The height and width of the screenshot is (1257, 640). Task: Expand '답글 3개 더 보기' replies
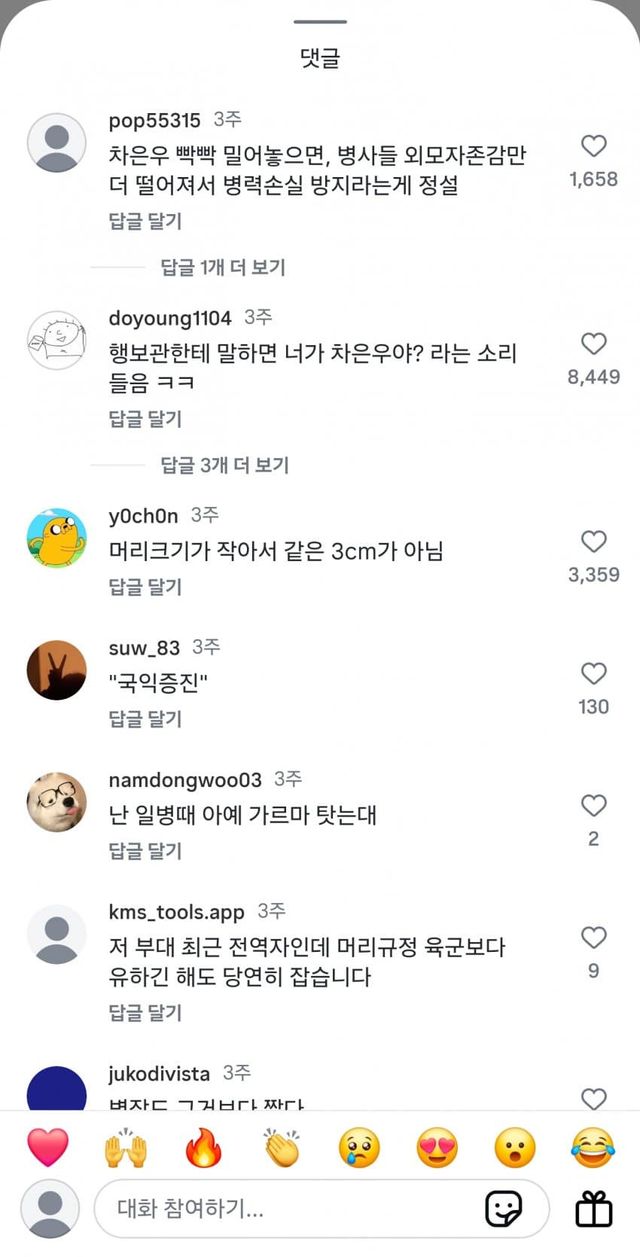tap(224, 465)
